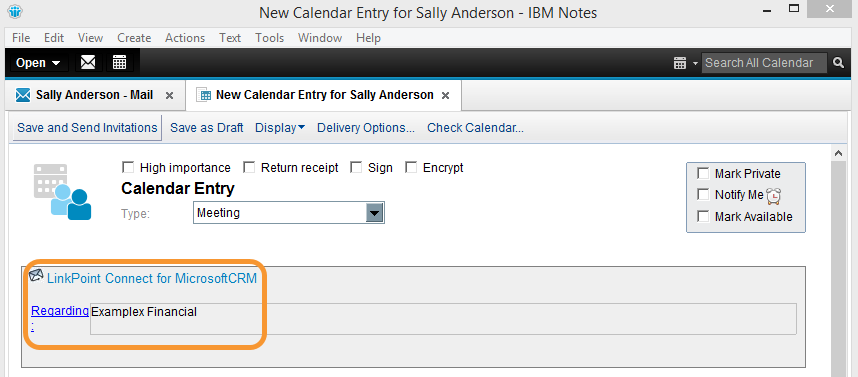Tick the Mark Private checkbox
This screenshot has height=377, width=858.
(x=703, y=174)
